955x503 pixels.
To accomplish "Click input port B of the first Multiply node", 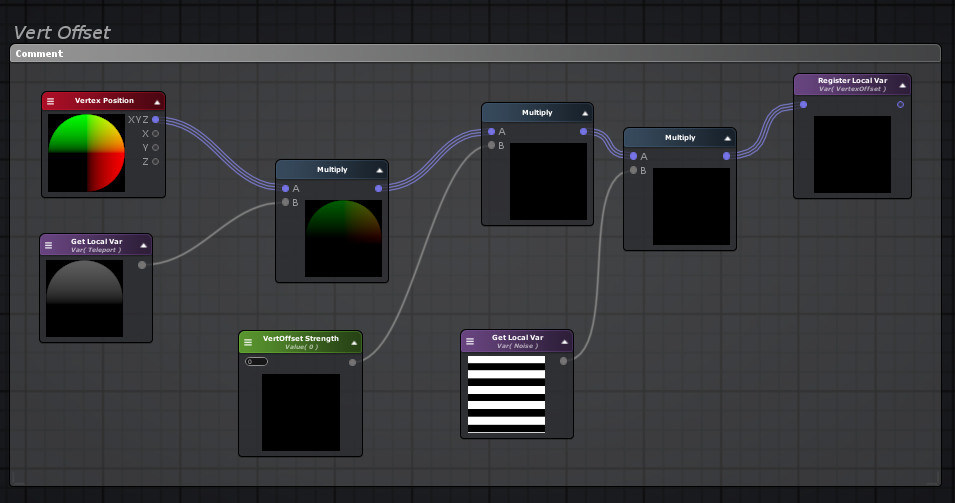I will point(286,202).
